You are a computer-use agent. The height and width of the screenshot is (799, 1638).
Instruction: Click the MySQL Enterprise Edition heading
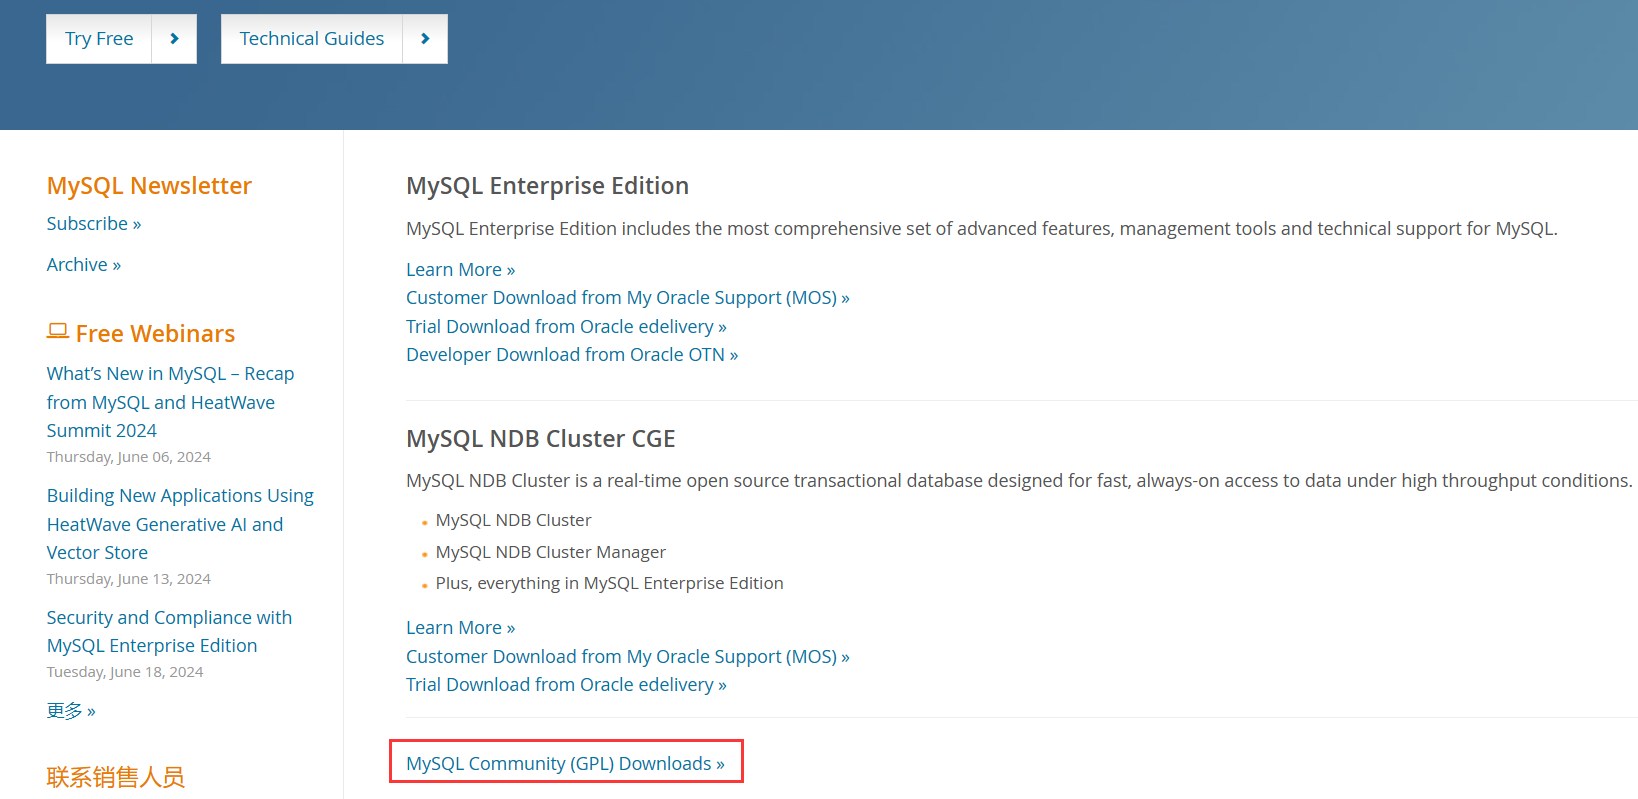click(x=547, y=186)
